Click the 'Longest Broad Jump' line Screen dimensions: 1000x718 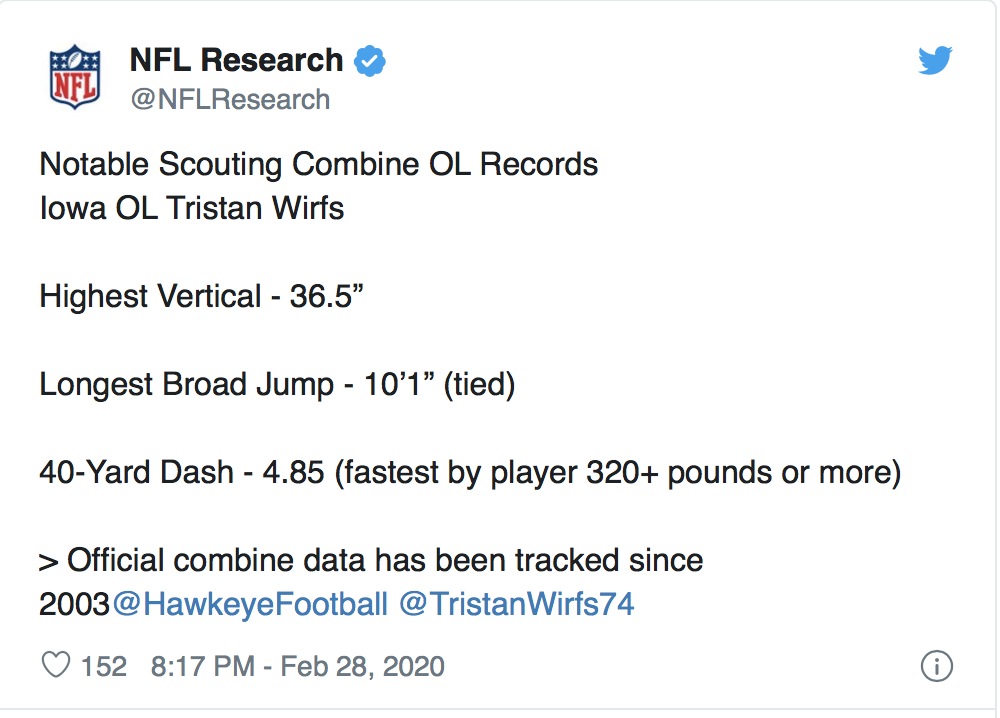[277, 385]
